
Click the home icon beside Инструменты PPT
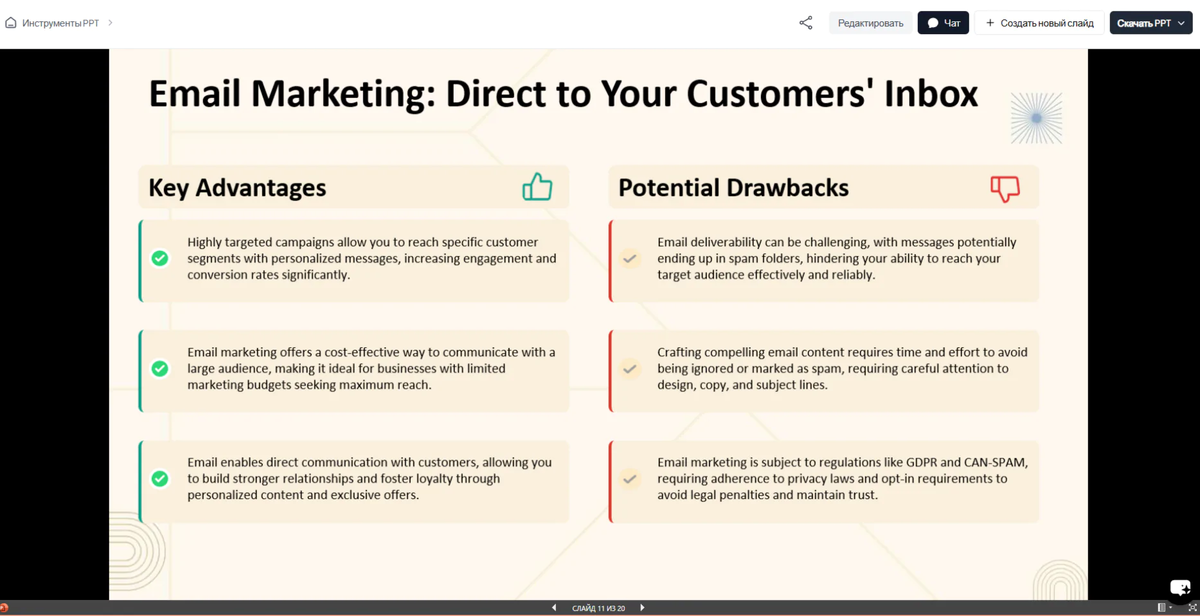[x=11, y=22]
